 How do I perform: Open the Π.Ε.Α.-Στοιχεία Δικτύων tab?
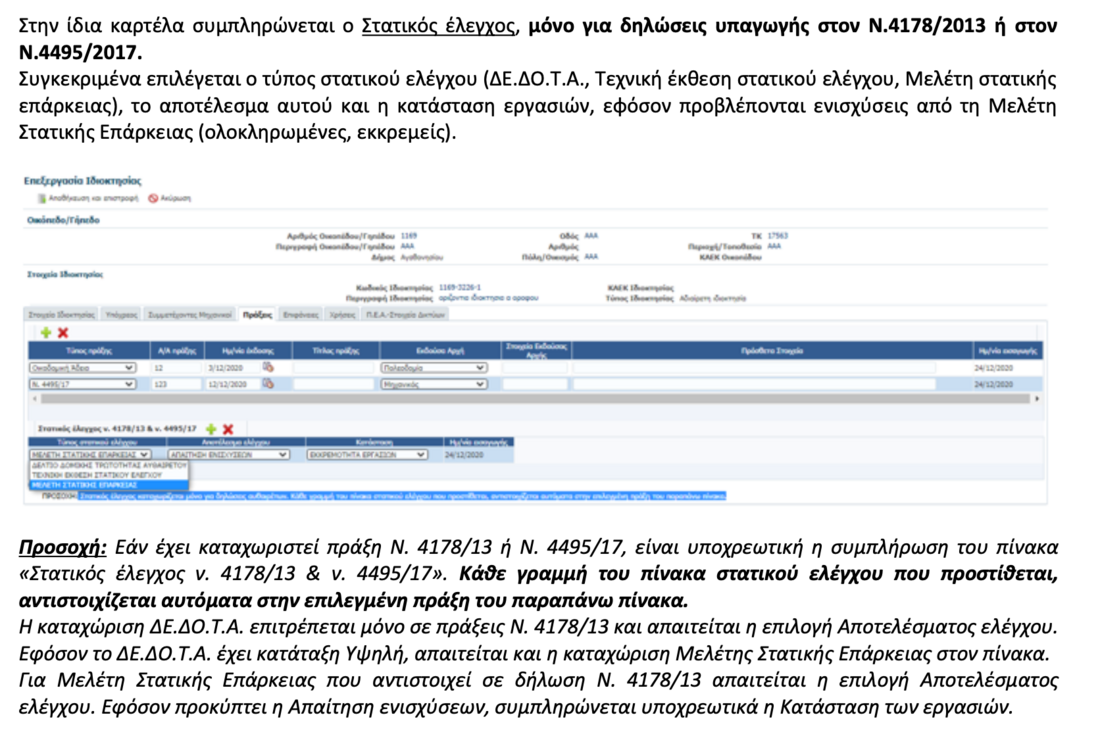coord(408,314)
